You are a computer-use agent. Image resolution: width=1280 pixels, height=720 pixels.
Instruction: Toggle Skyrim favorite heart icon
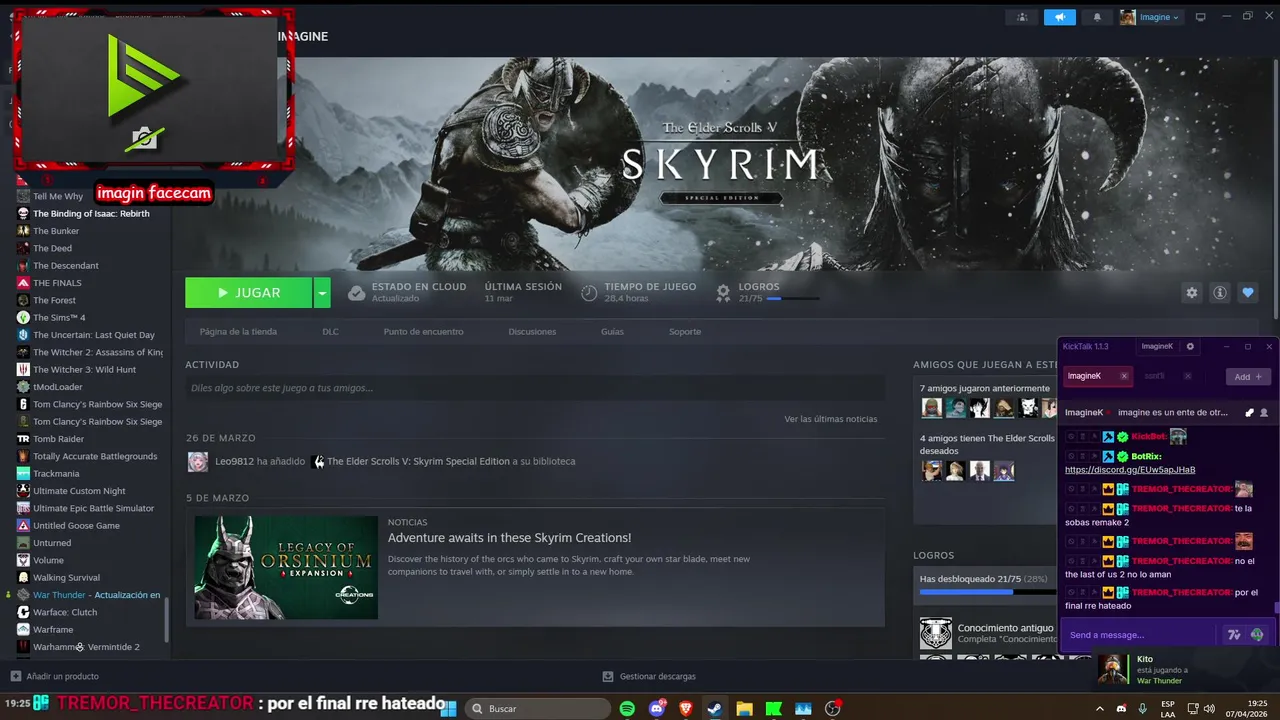point(1247,293)
